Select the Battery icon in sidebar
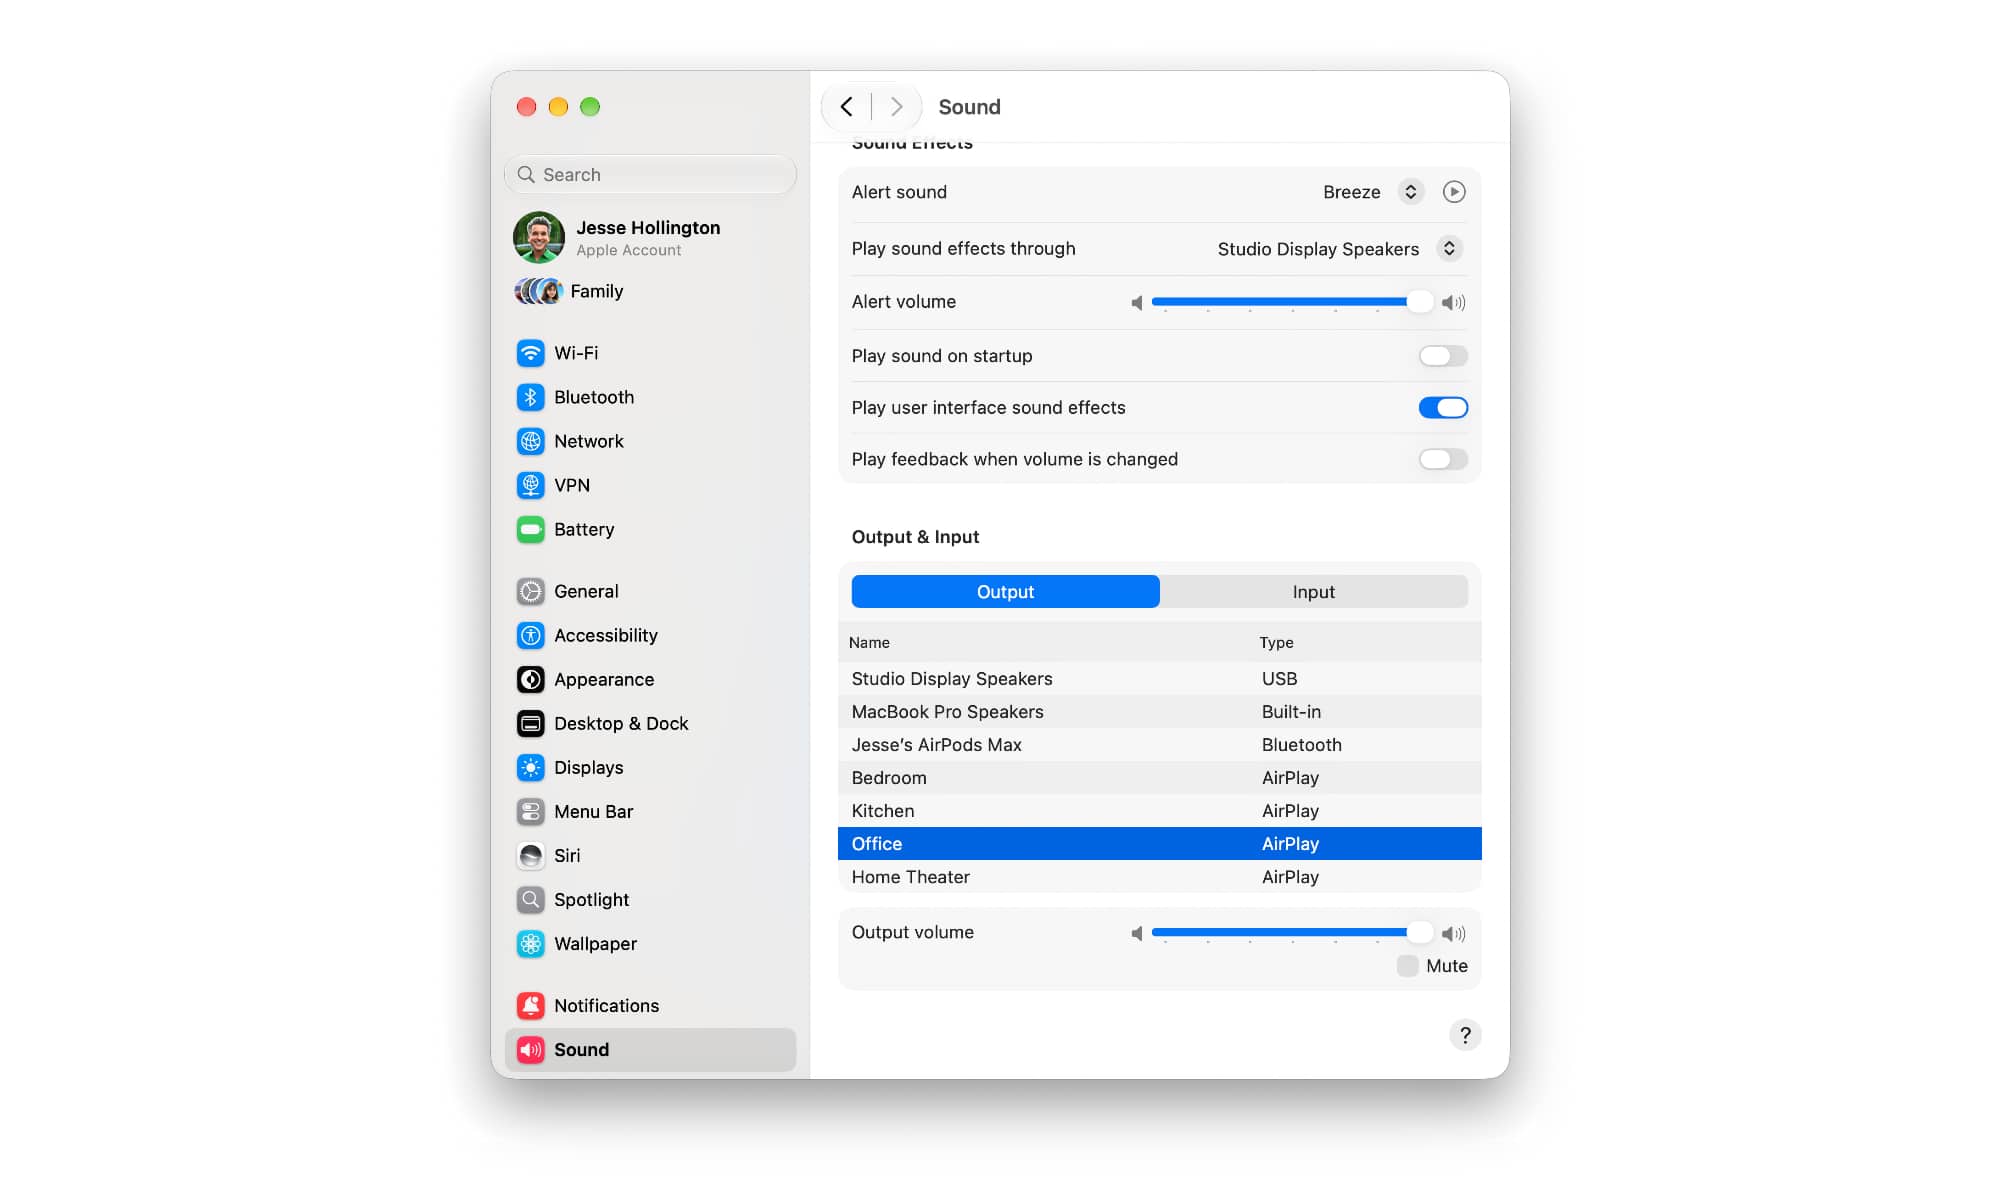Viewport: 2000px width, 1200px height. click(530, 529)
